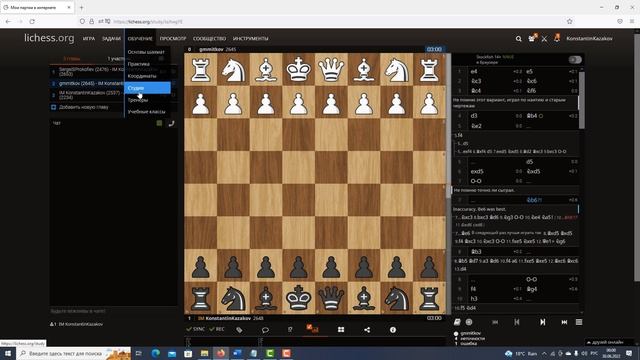Image resolution: width=640 pixels, height=360 pixels.
Task: Open the lichess search magnifier icon
Action: click(x=518, y=39)
